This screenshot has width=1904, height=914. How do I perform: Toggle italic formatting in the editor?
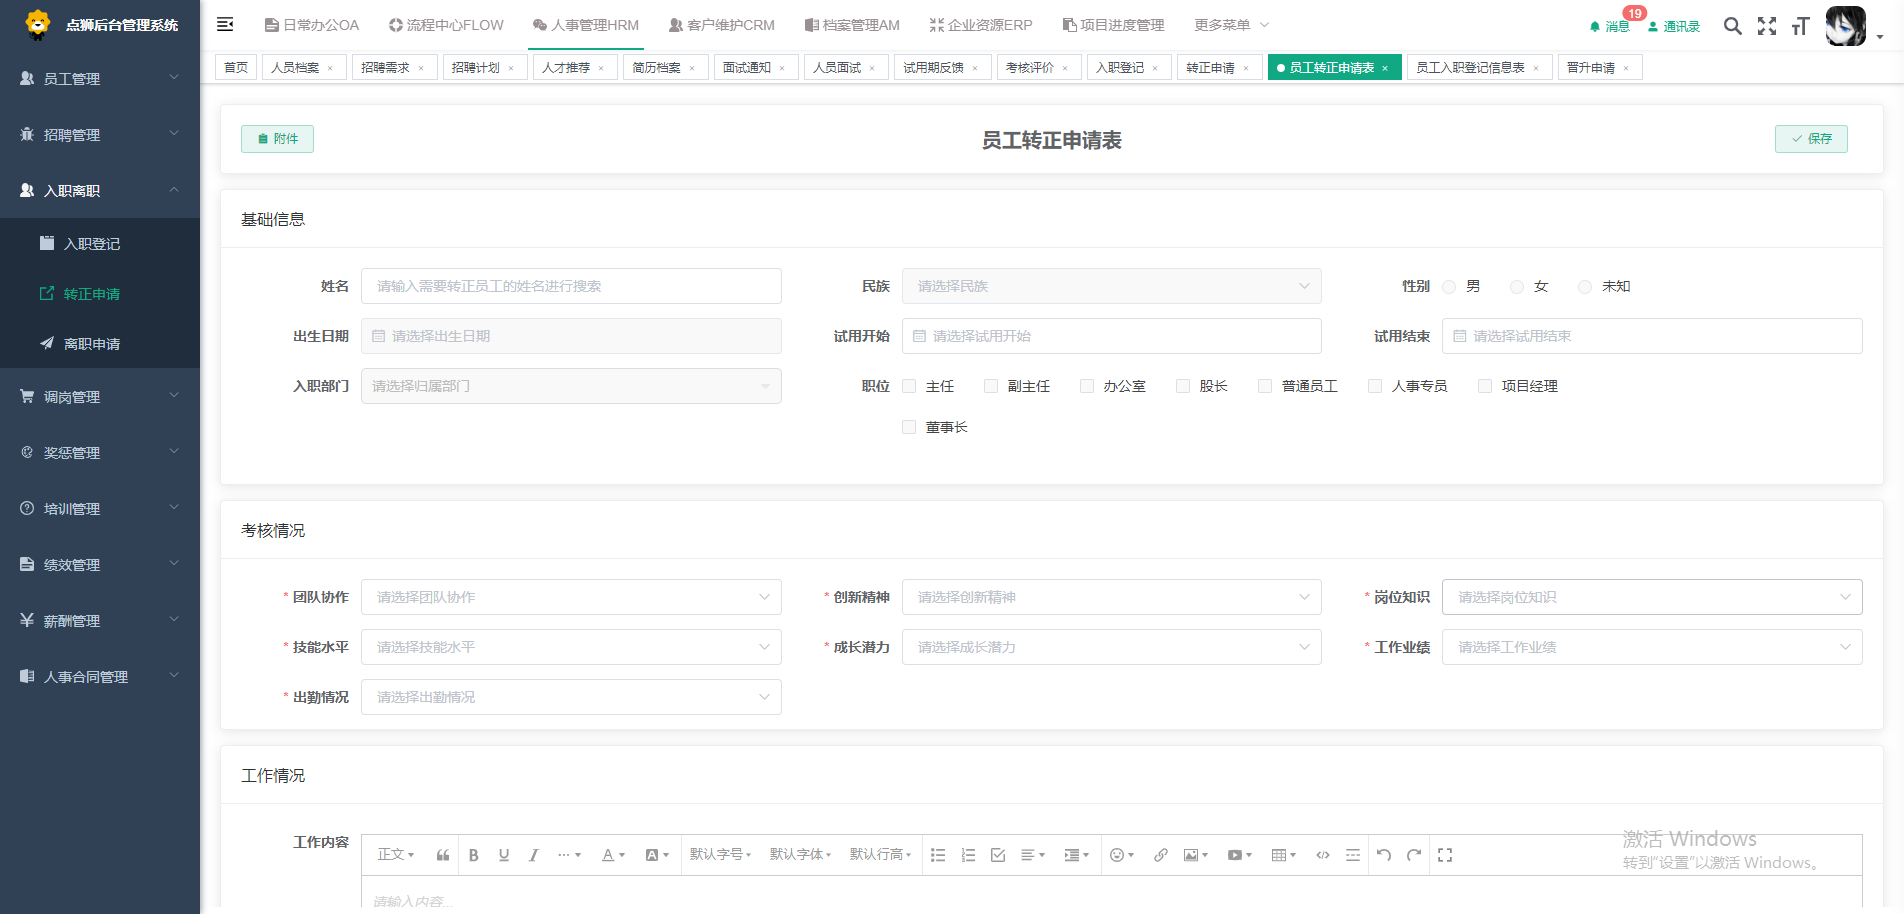[x=534, y=855]
